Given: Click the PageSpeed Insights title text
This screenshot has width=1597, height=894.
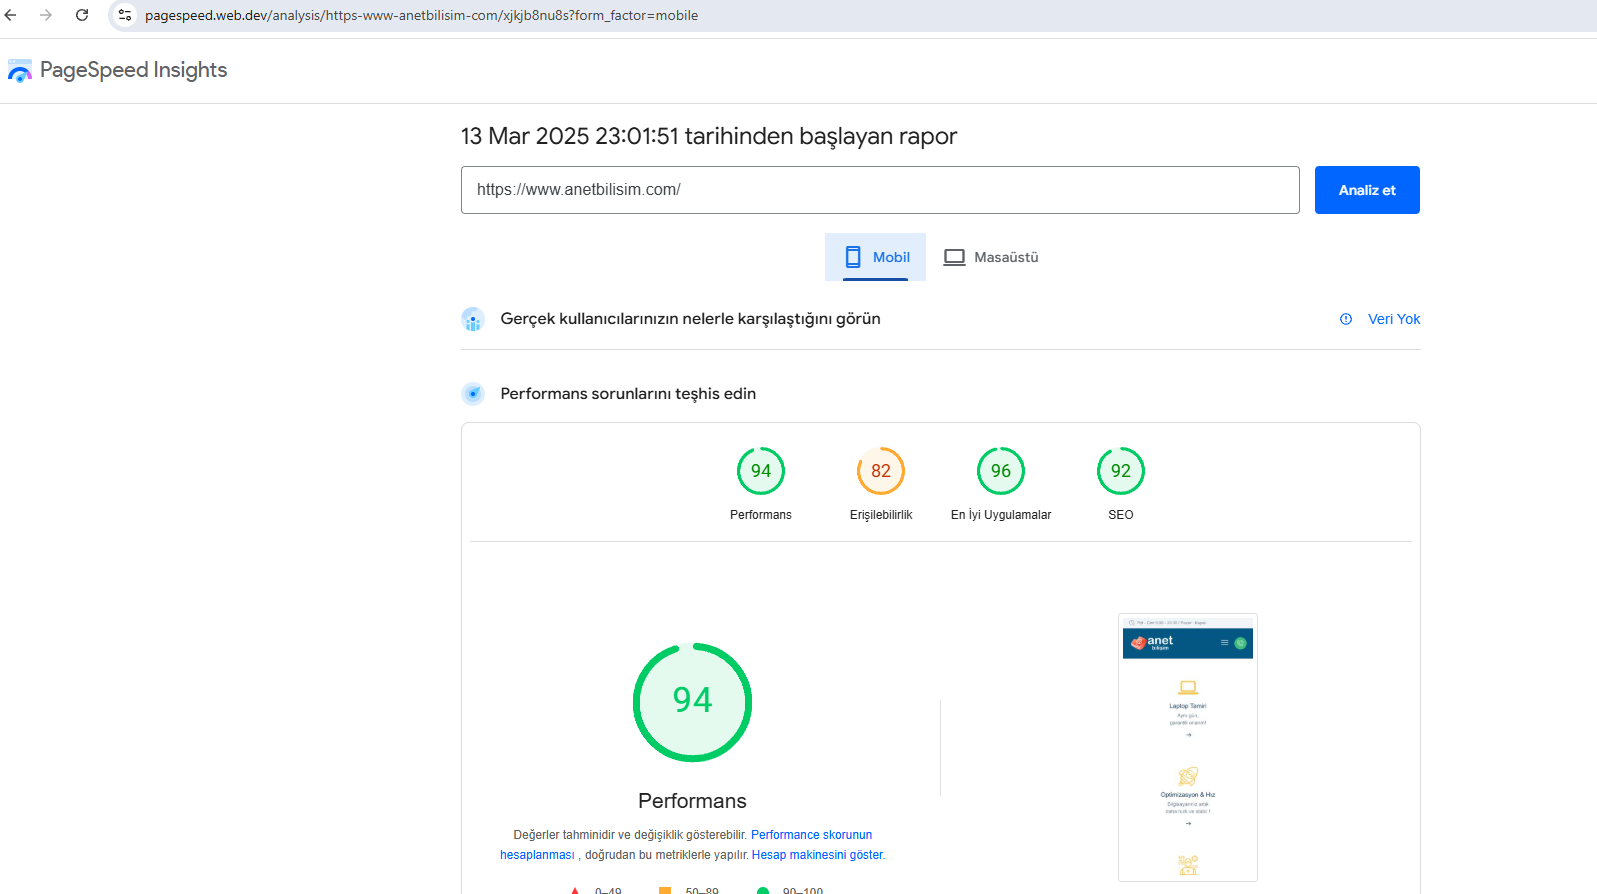Looking at the screenshot, I should pos(134,70).
